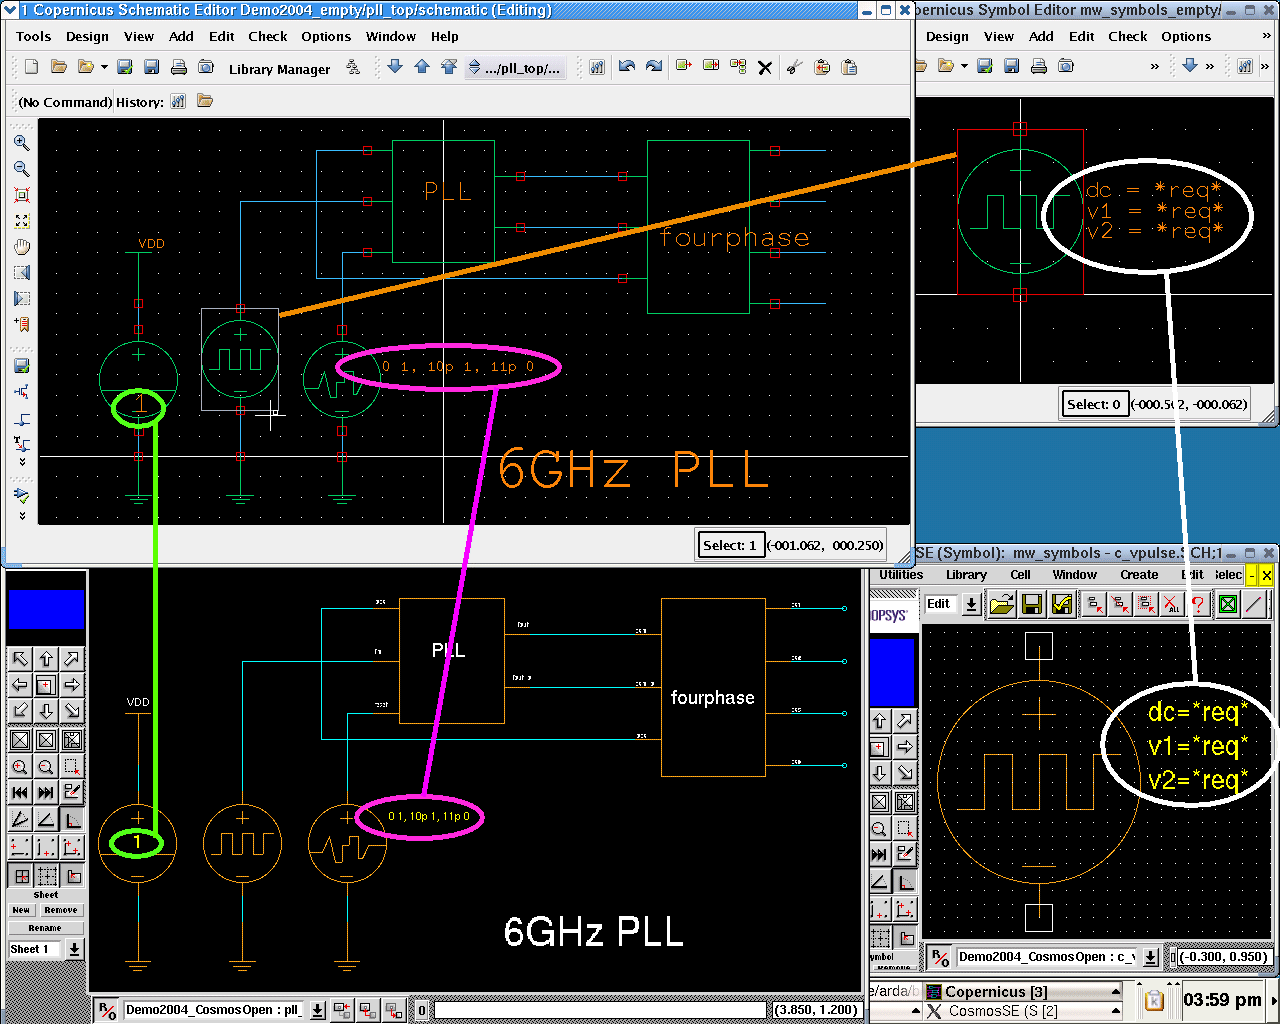Select the pan hand tool in left toolbar

coord(21,247)
